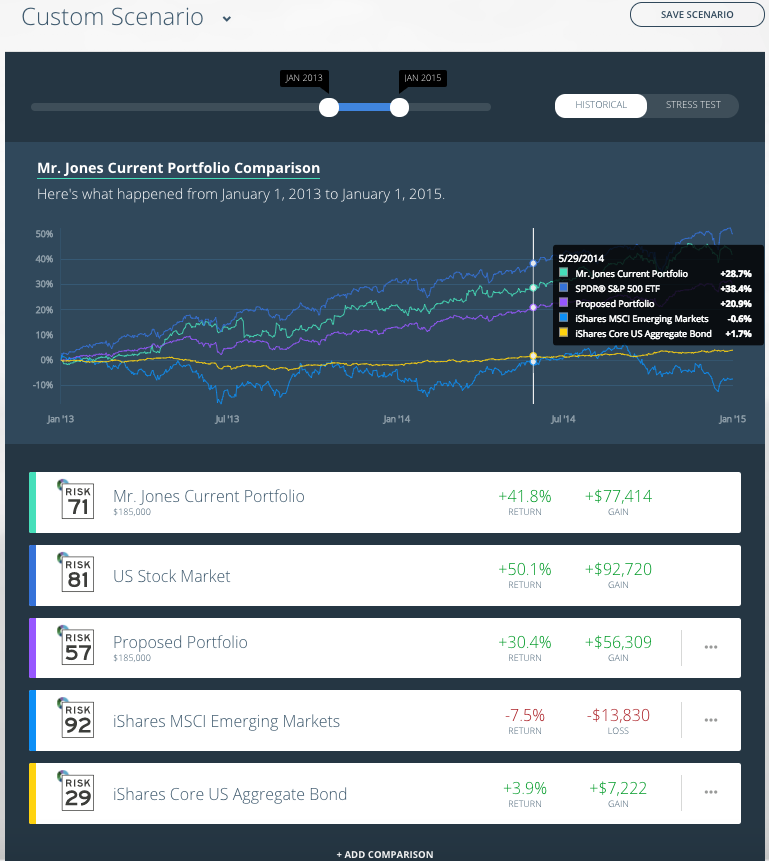
Task: Expand the Custom Scenario dropdown arrow
Action: [227, 19]
